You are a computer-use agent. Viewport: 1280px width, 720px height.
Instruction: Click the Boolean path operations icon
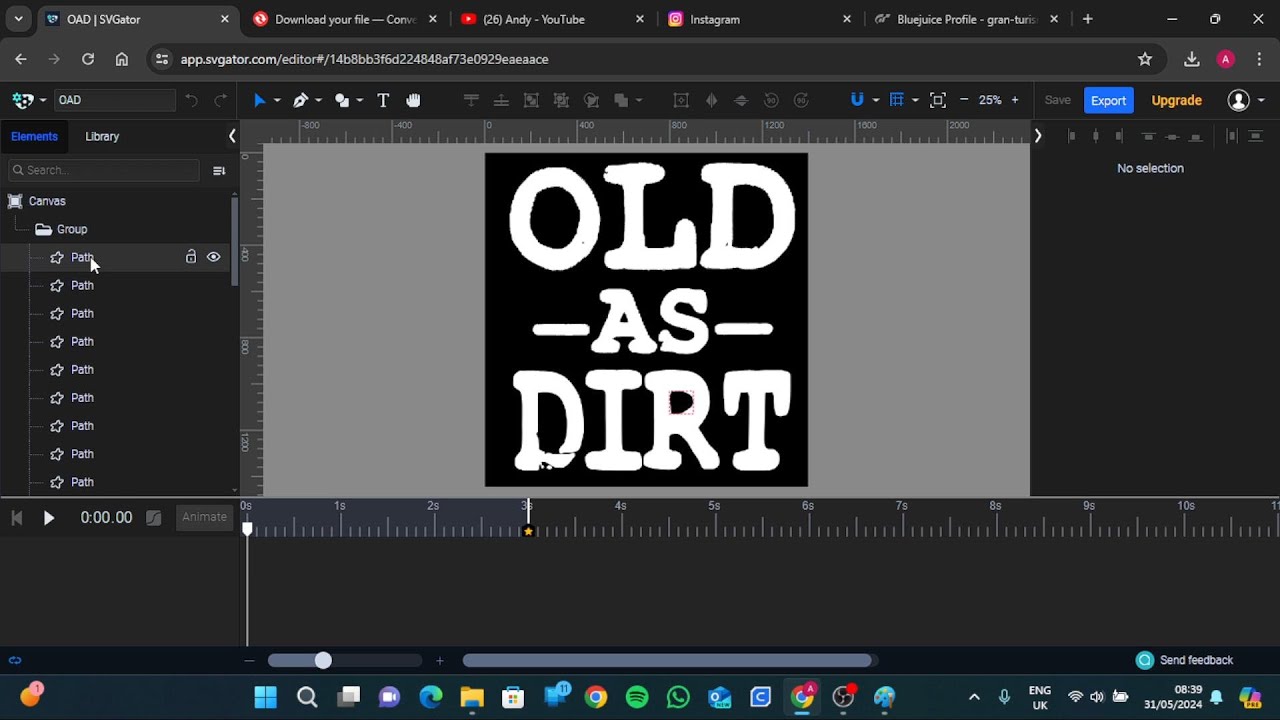coord(621,100)
